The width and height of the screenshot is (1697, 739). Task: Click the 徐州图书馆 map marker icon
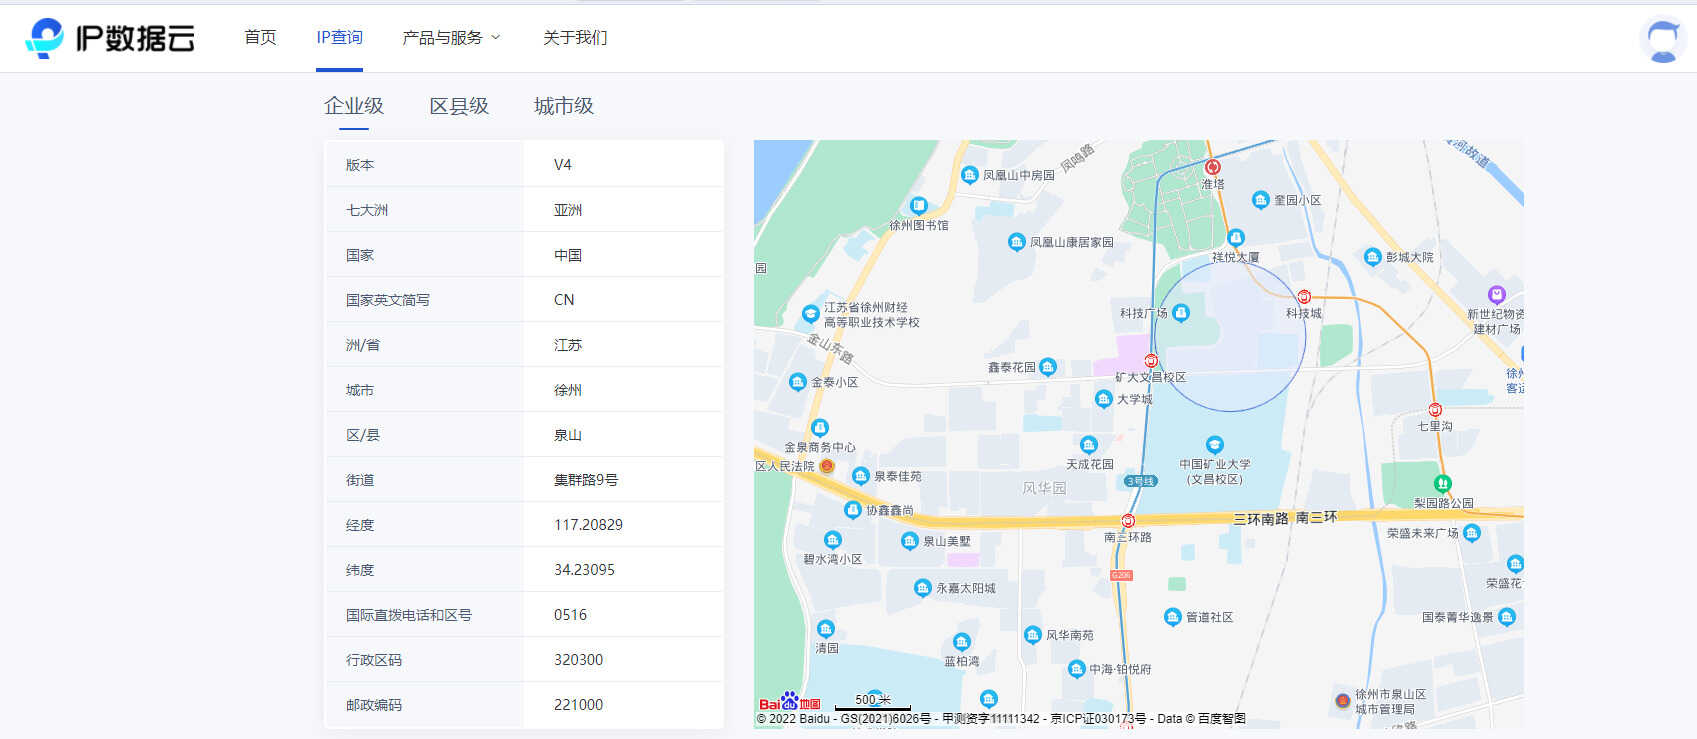(919, 206)
